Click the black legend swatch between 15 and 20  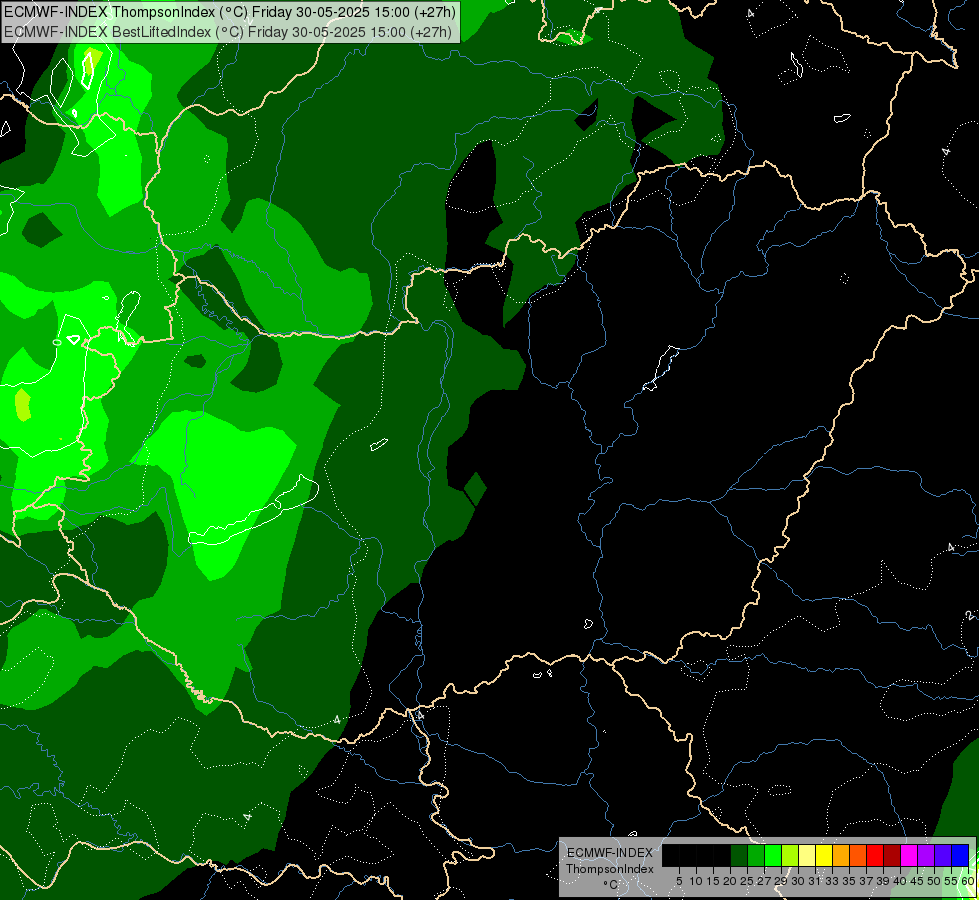722,855
